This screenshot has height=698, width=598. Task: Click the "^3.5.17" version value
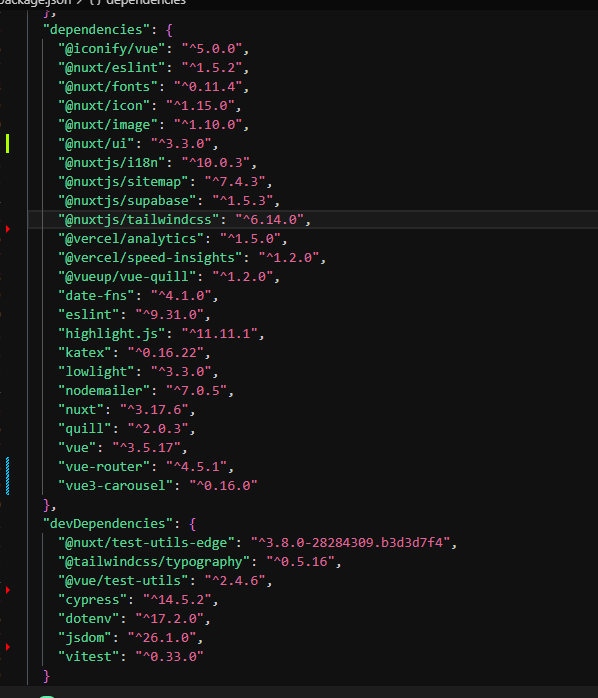(146, 448)
